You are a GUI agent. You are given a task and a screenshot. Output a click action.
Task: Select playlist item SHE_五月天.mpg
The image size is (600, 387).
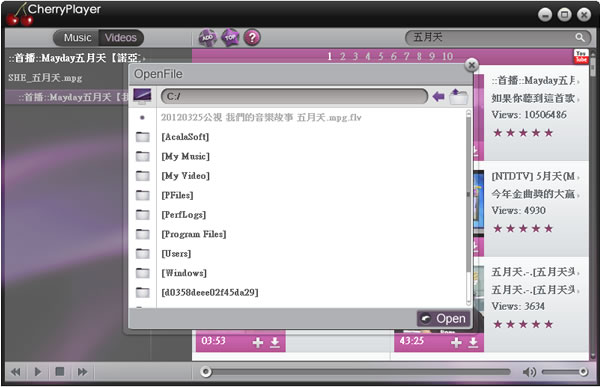pyautogui.click(x=45, y=78)
